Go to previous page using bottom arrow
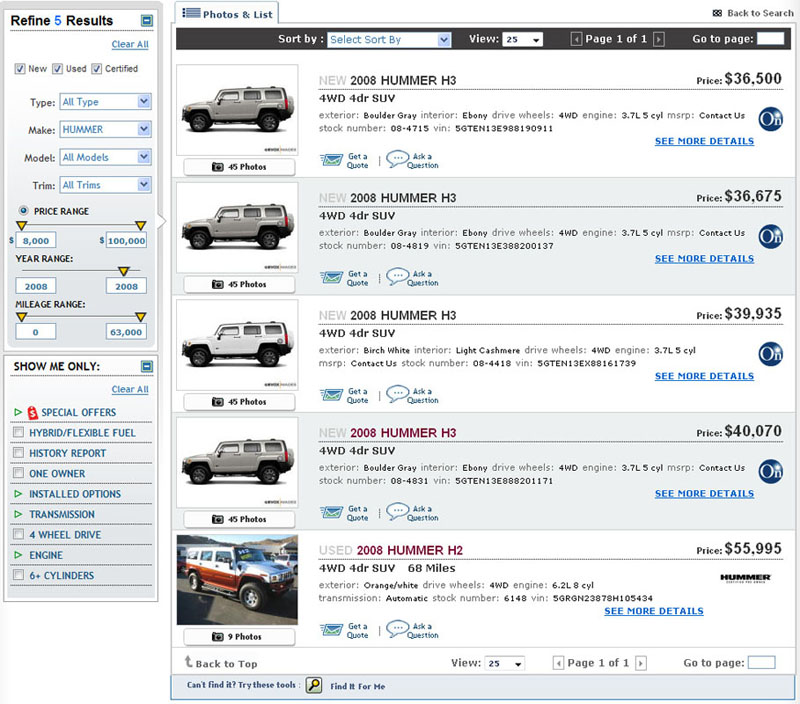 [559, 663]
